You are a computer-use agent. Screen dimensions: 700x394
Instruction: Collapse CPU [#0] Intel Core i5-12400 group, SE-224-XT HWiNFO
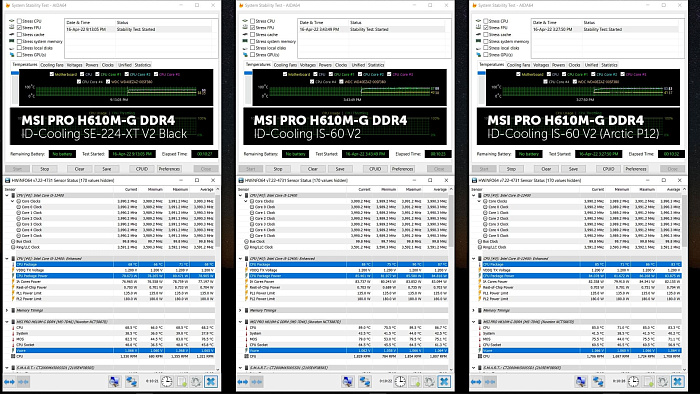click(x=7, y=195)
